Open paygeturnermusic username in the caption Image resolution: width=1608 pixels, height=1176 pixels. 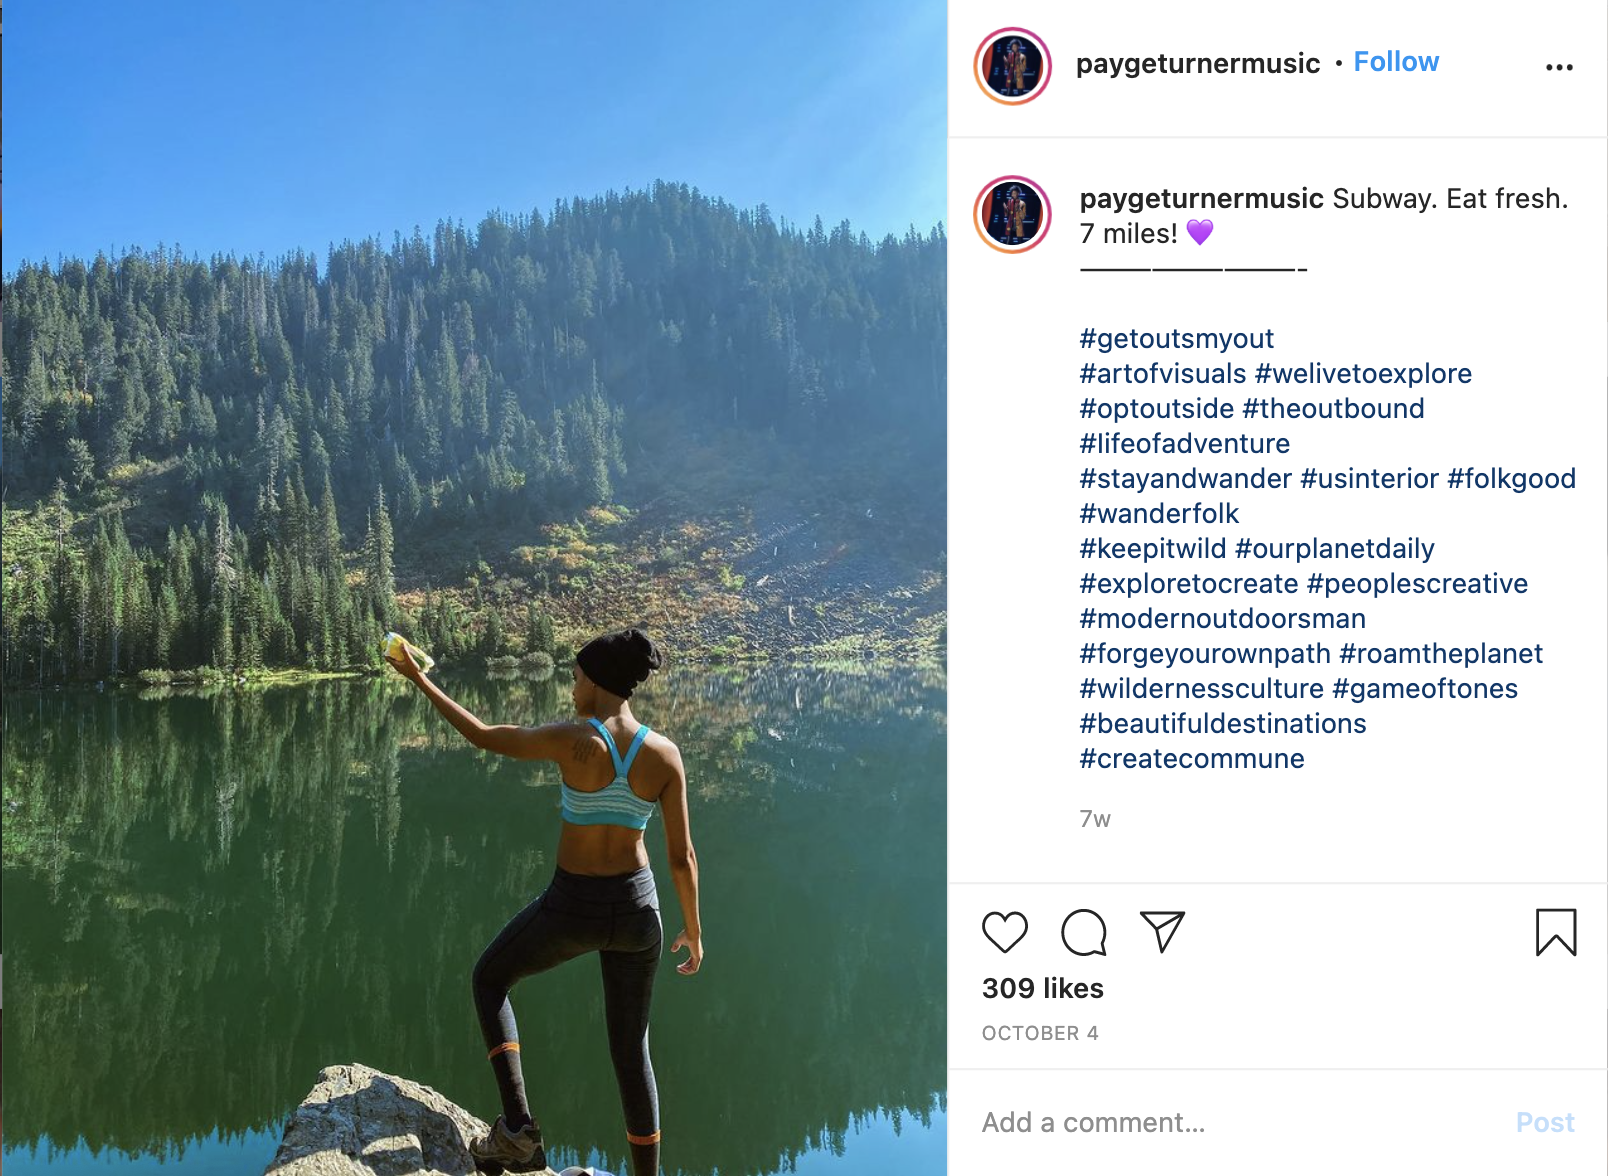pos(1201,199)
